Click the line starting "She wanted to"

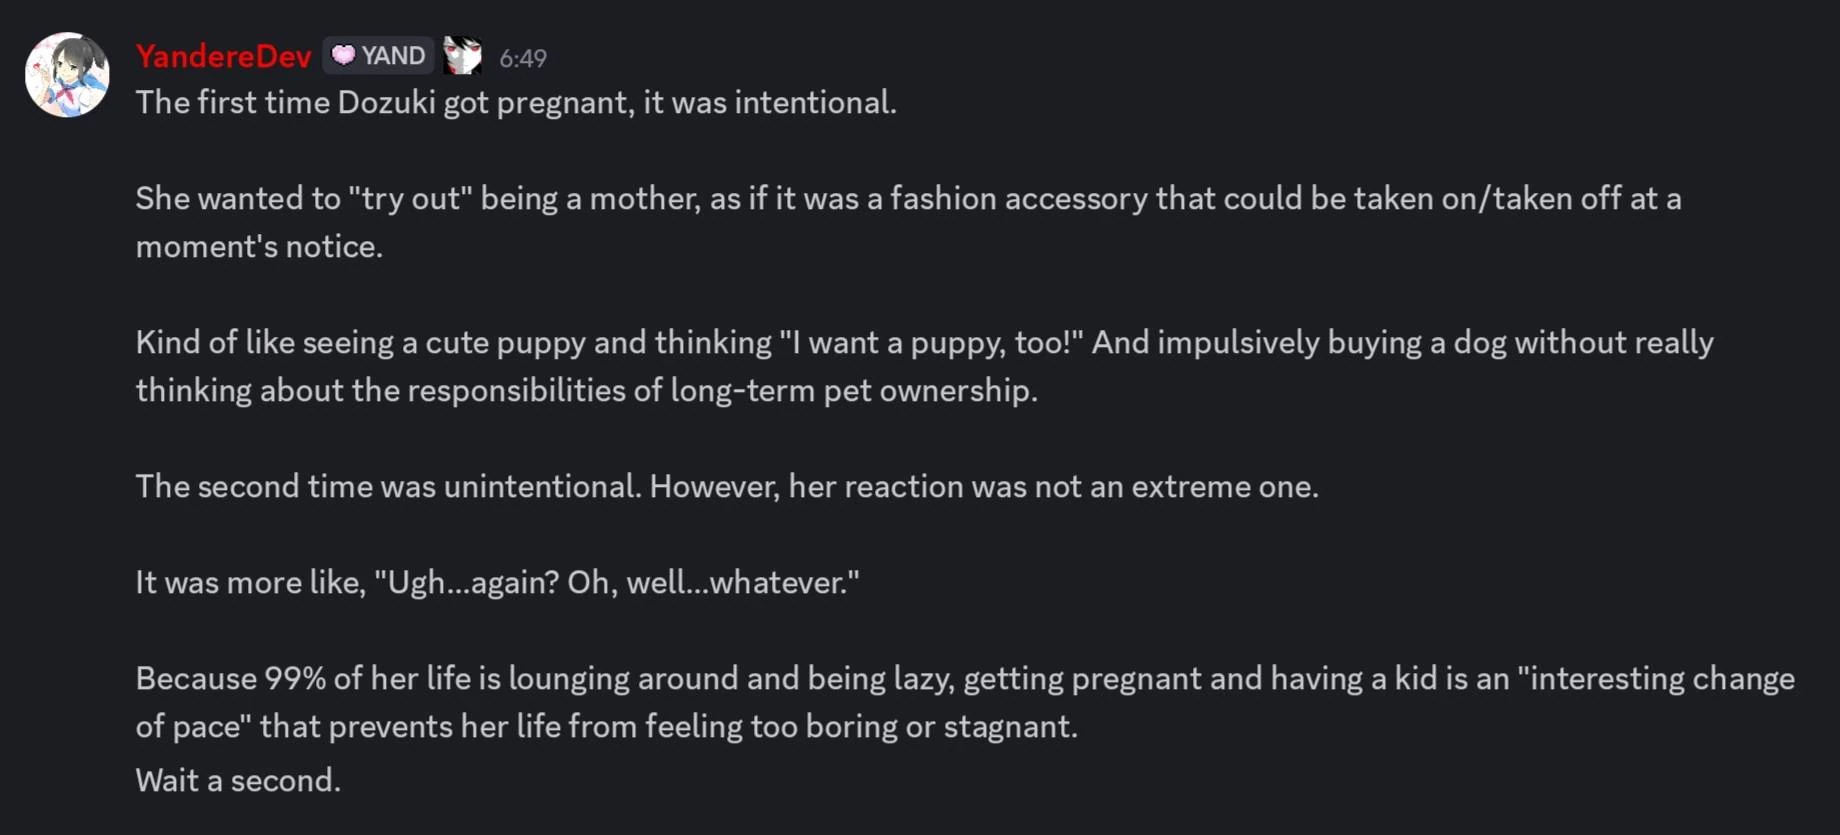point(908,199)
